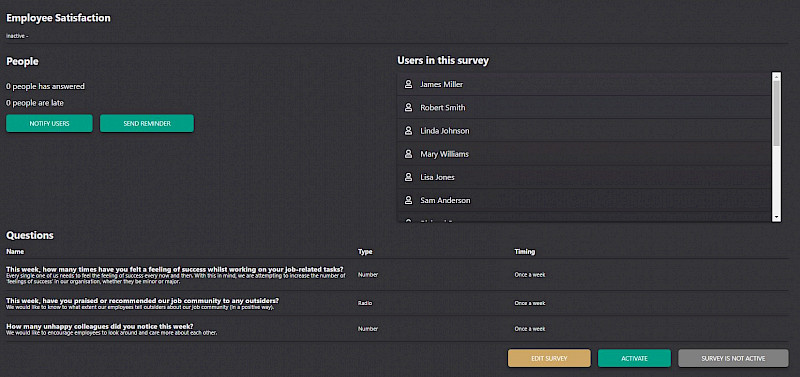The width and height of the screenshot is (800, 377).
Task: Click the unhappy colleagues question
Action: [100, 326]
